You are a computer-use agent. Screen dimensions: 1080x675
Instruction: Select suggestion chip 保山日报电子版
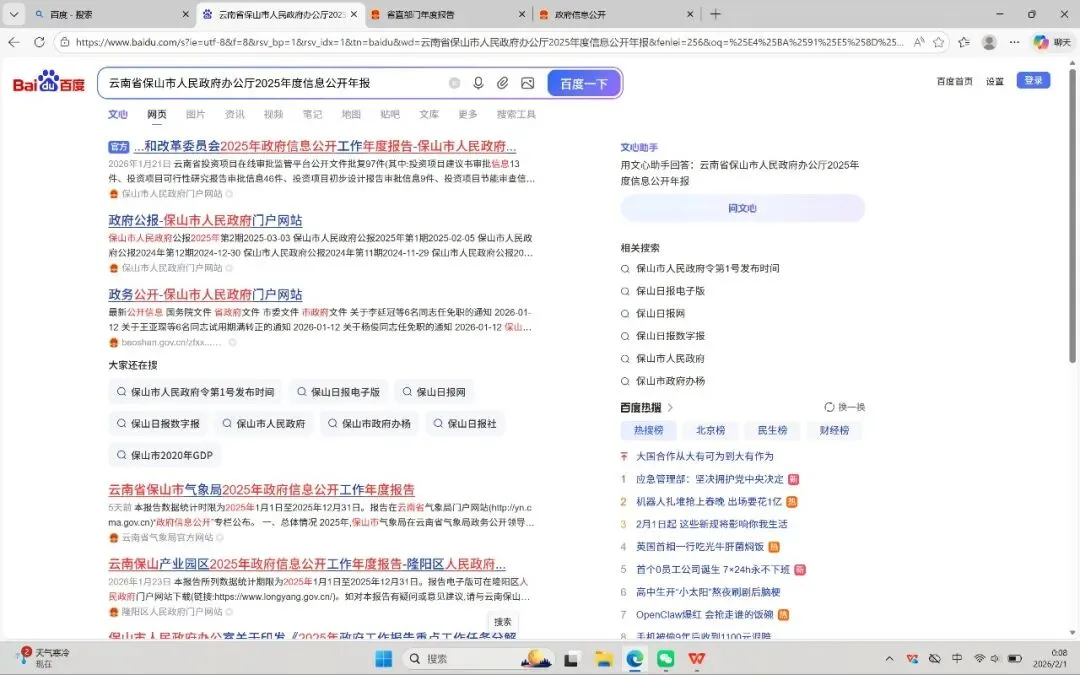339,392
